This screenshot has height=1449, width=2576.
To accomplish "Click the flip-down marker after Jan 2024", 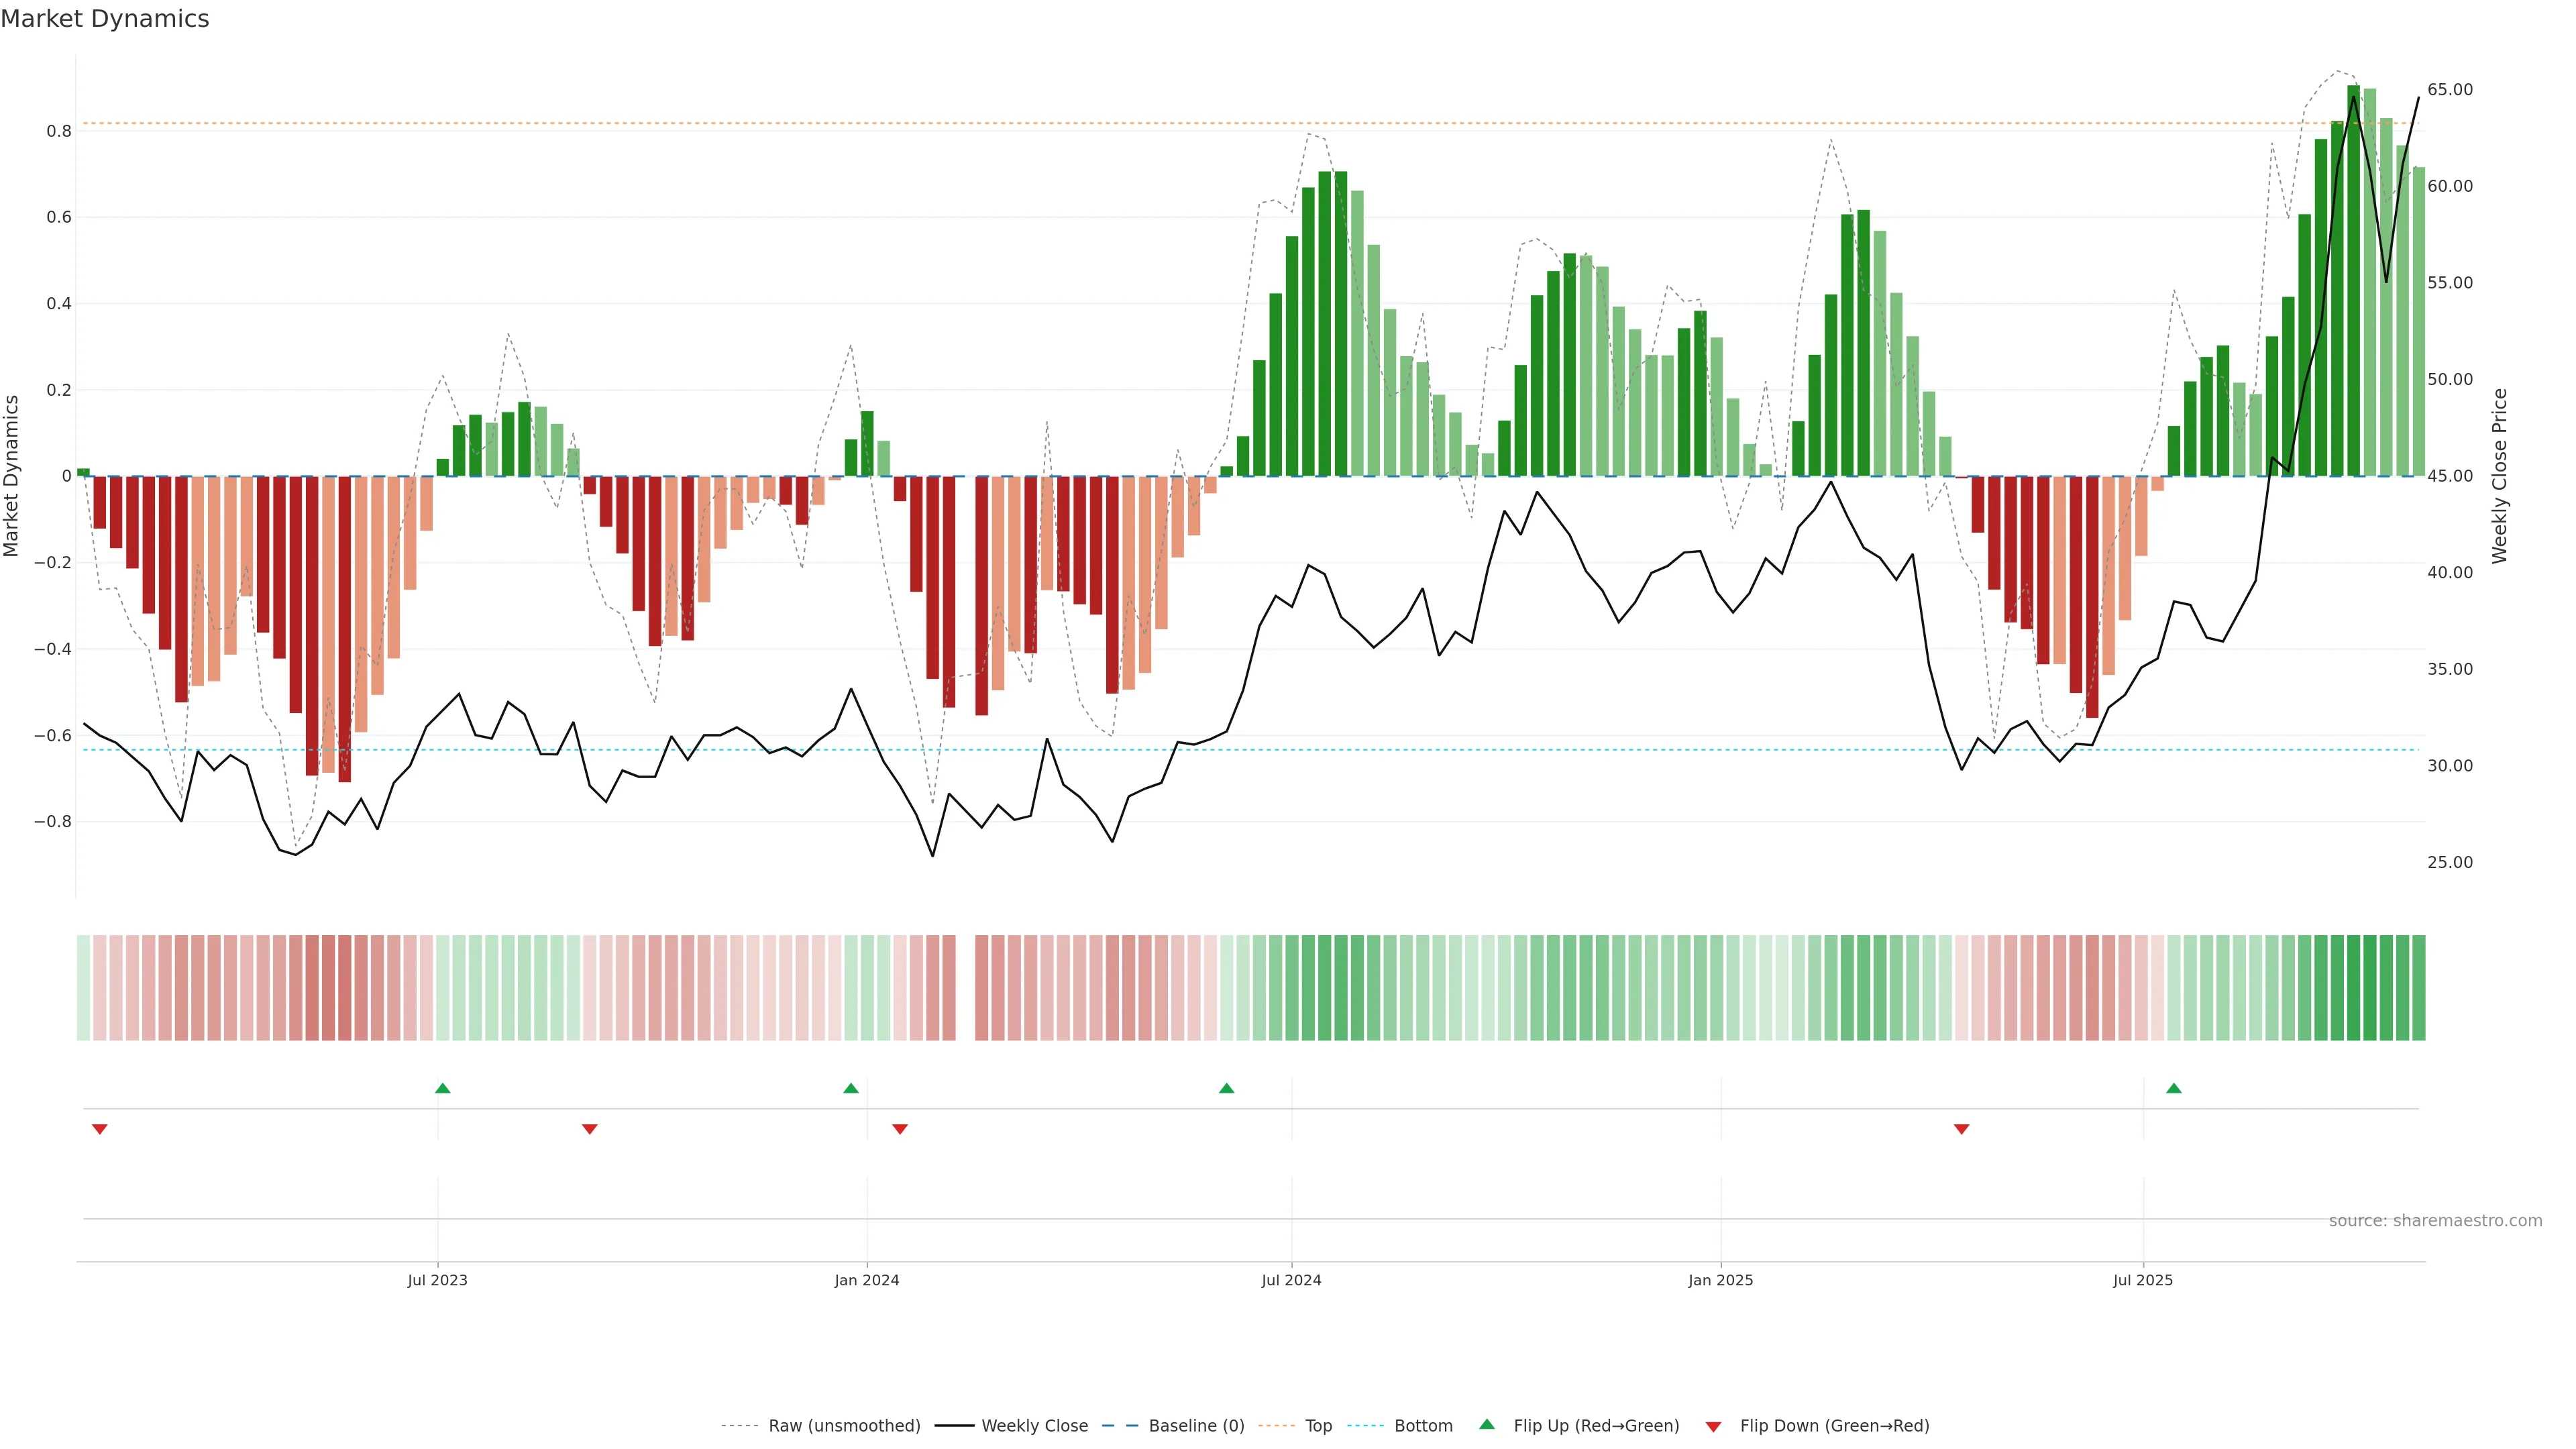I will click(x=900, y=1129).
